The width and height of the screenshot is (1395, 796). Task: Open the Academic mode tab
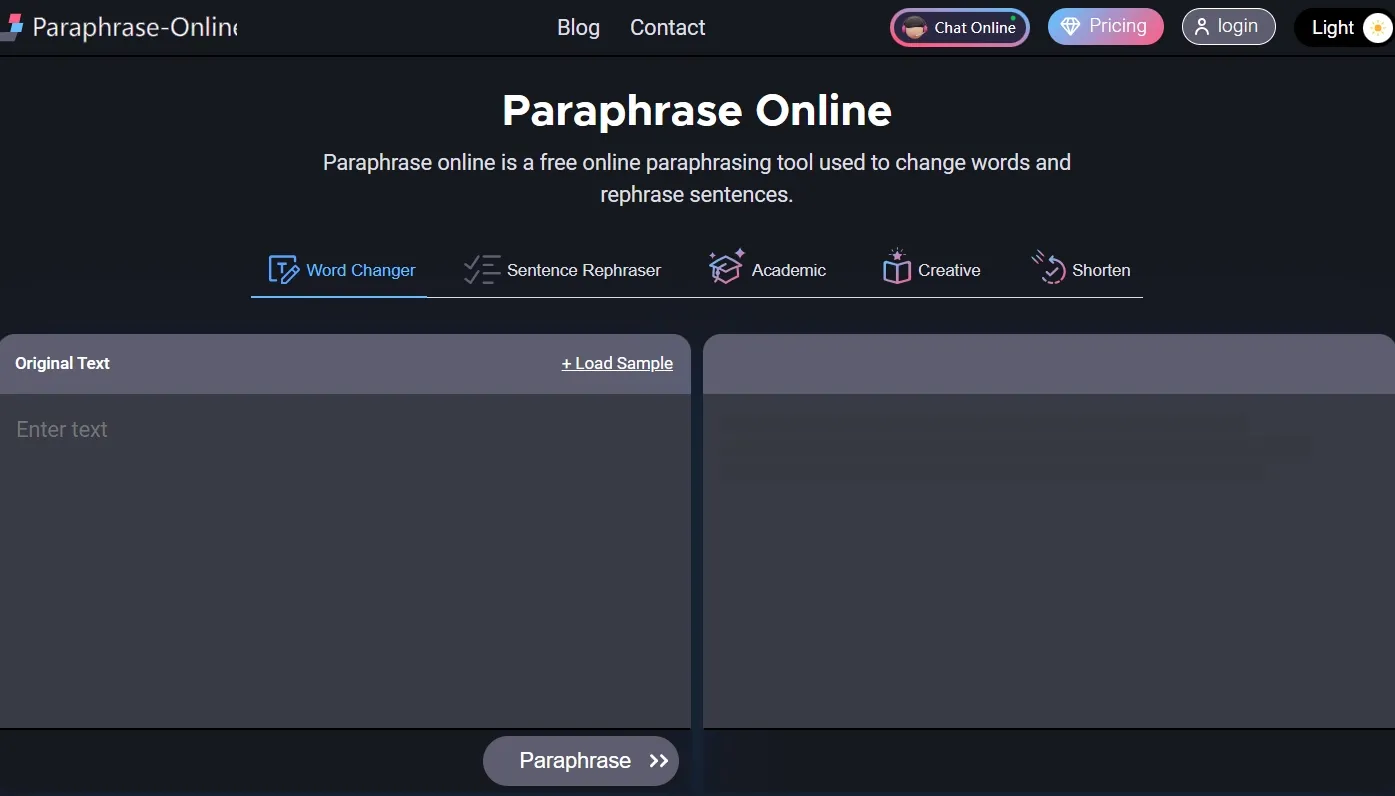click(767, 270)
